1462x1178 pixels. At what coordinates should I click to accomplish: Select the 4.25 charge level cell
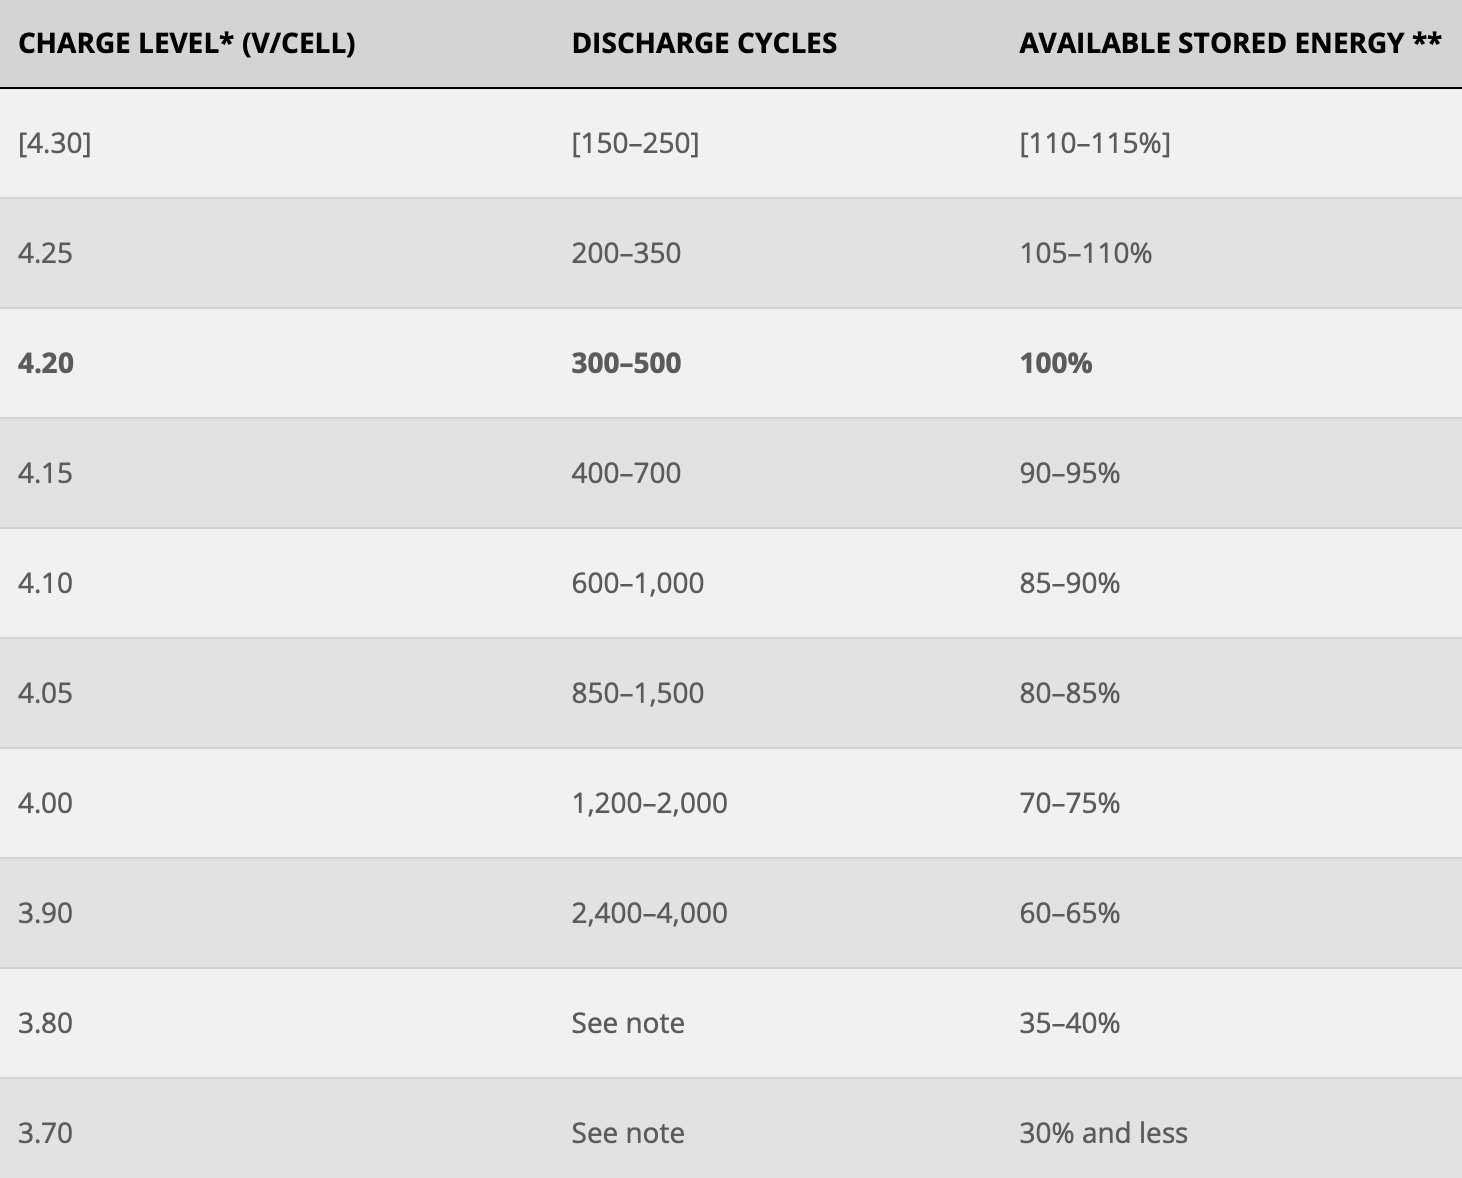pyautogui.click(x=45, y=253)
